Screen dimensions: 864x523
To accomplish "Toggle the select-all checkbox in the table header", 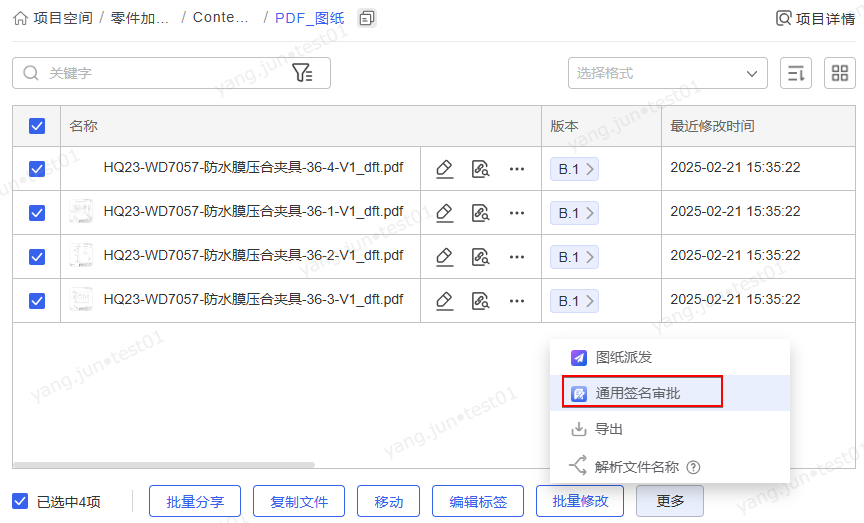I will click(x=37, y=126).
